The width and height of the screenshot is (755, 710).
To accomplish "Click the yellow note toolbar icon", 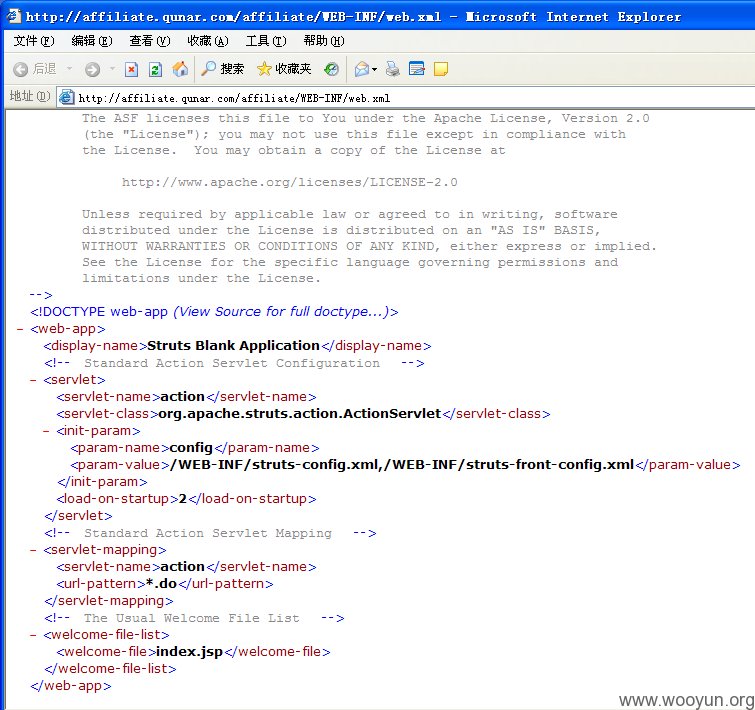I will click(x=441, y=69).
